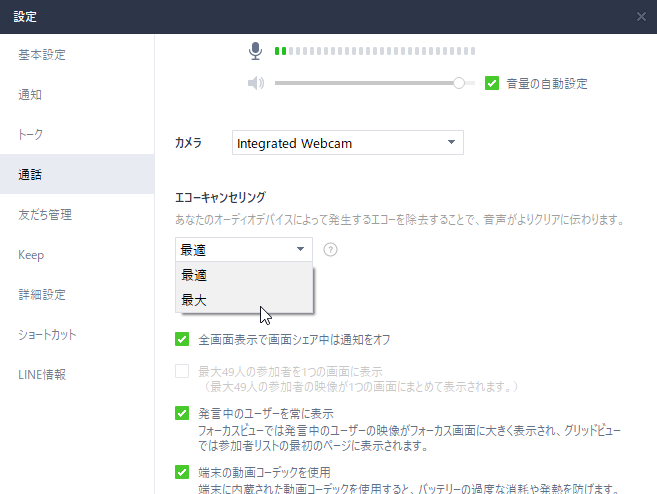The image size is (657, 494).
Task: Select the 通話 settings tab
Action: click(x=77, y=174)
